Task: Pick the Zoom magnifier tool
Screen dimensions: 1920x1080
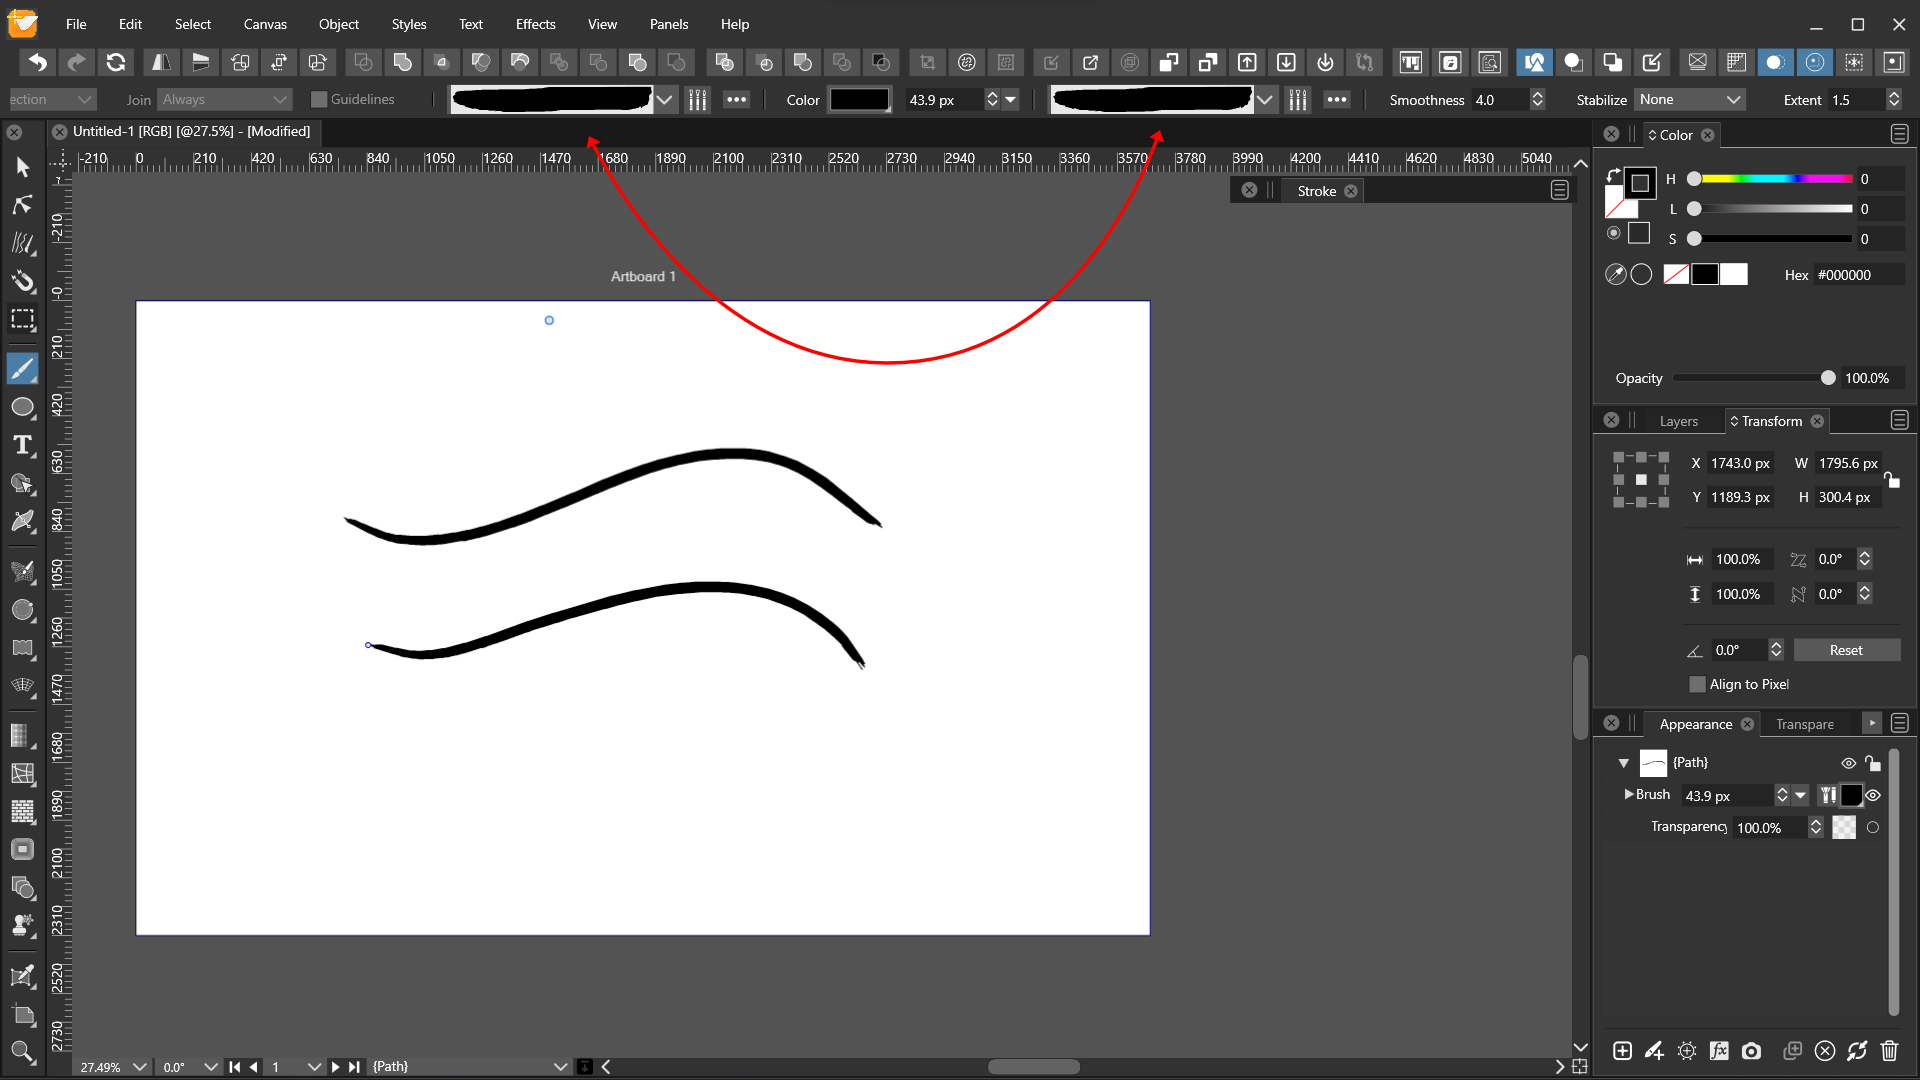Action: coord(22,1051)
